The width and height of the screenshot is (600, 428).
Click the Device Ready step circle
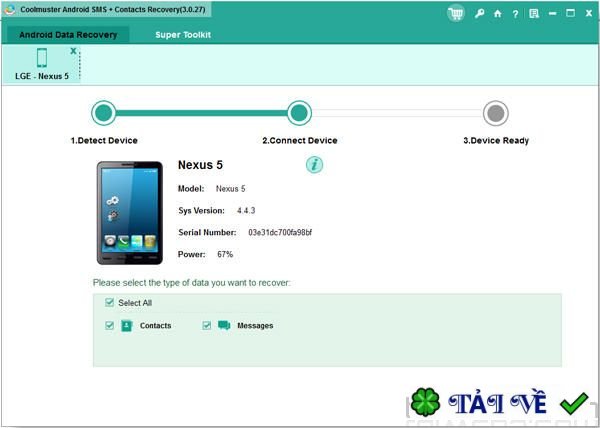[496, 113]
